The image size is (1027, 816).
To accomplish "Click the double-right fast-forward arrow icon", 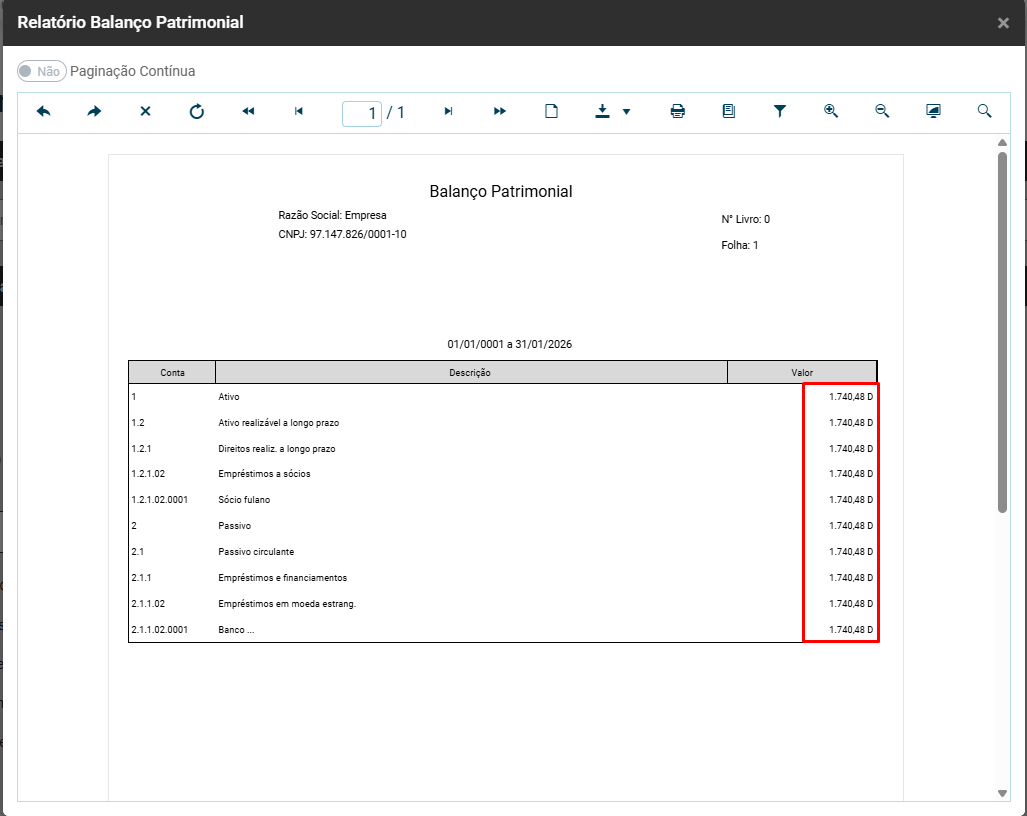I will pos(500,111).
